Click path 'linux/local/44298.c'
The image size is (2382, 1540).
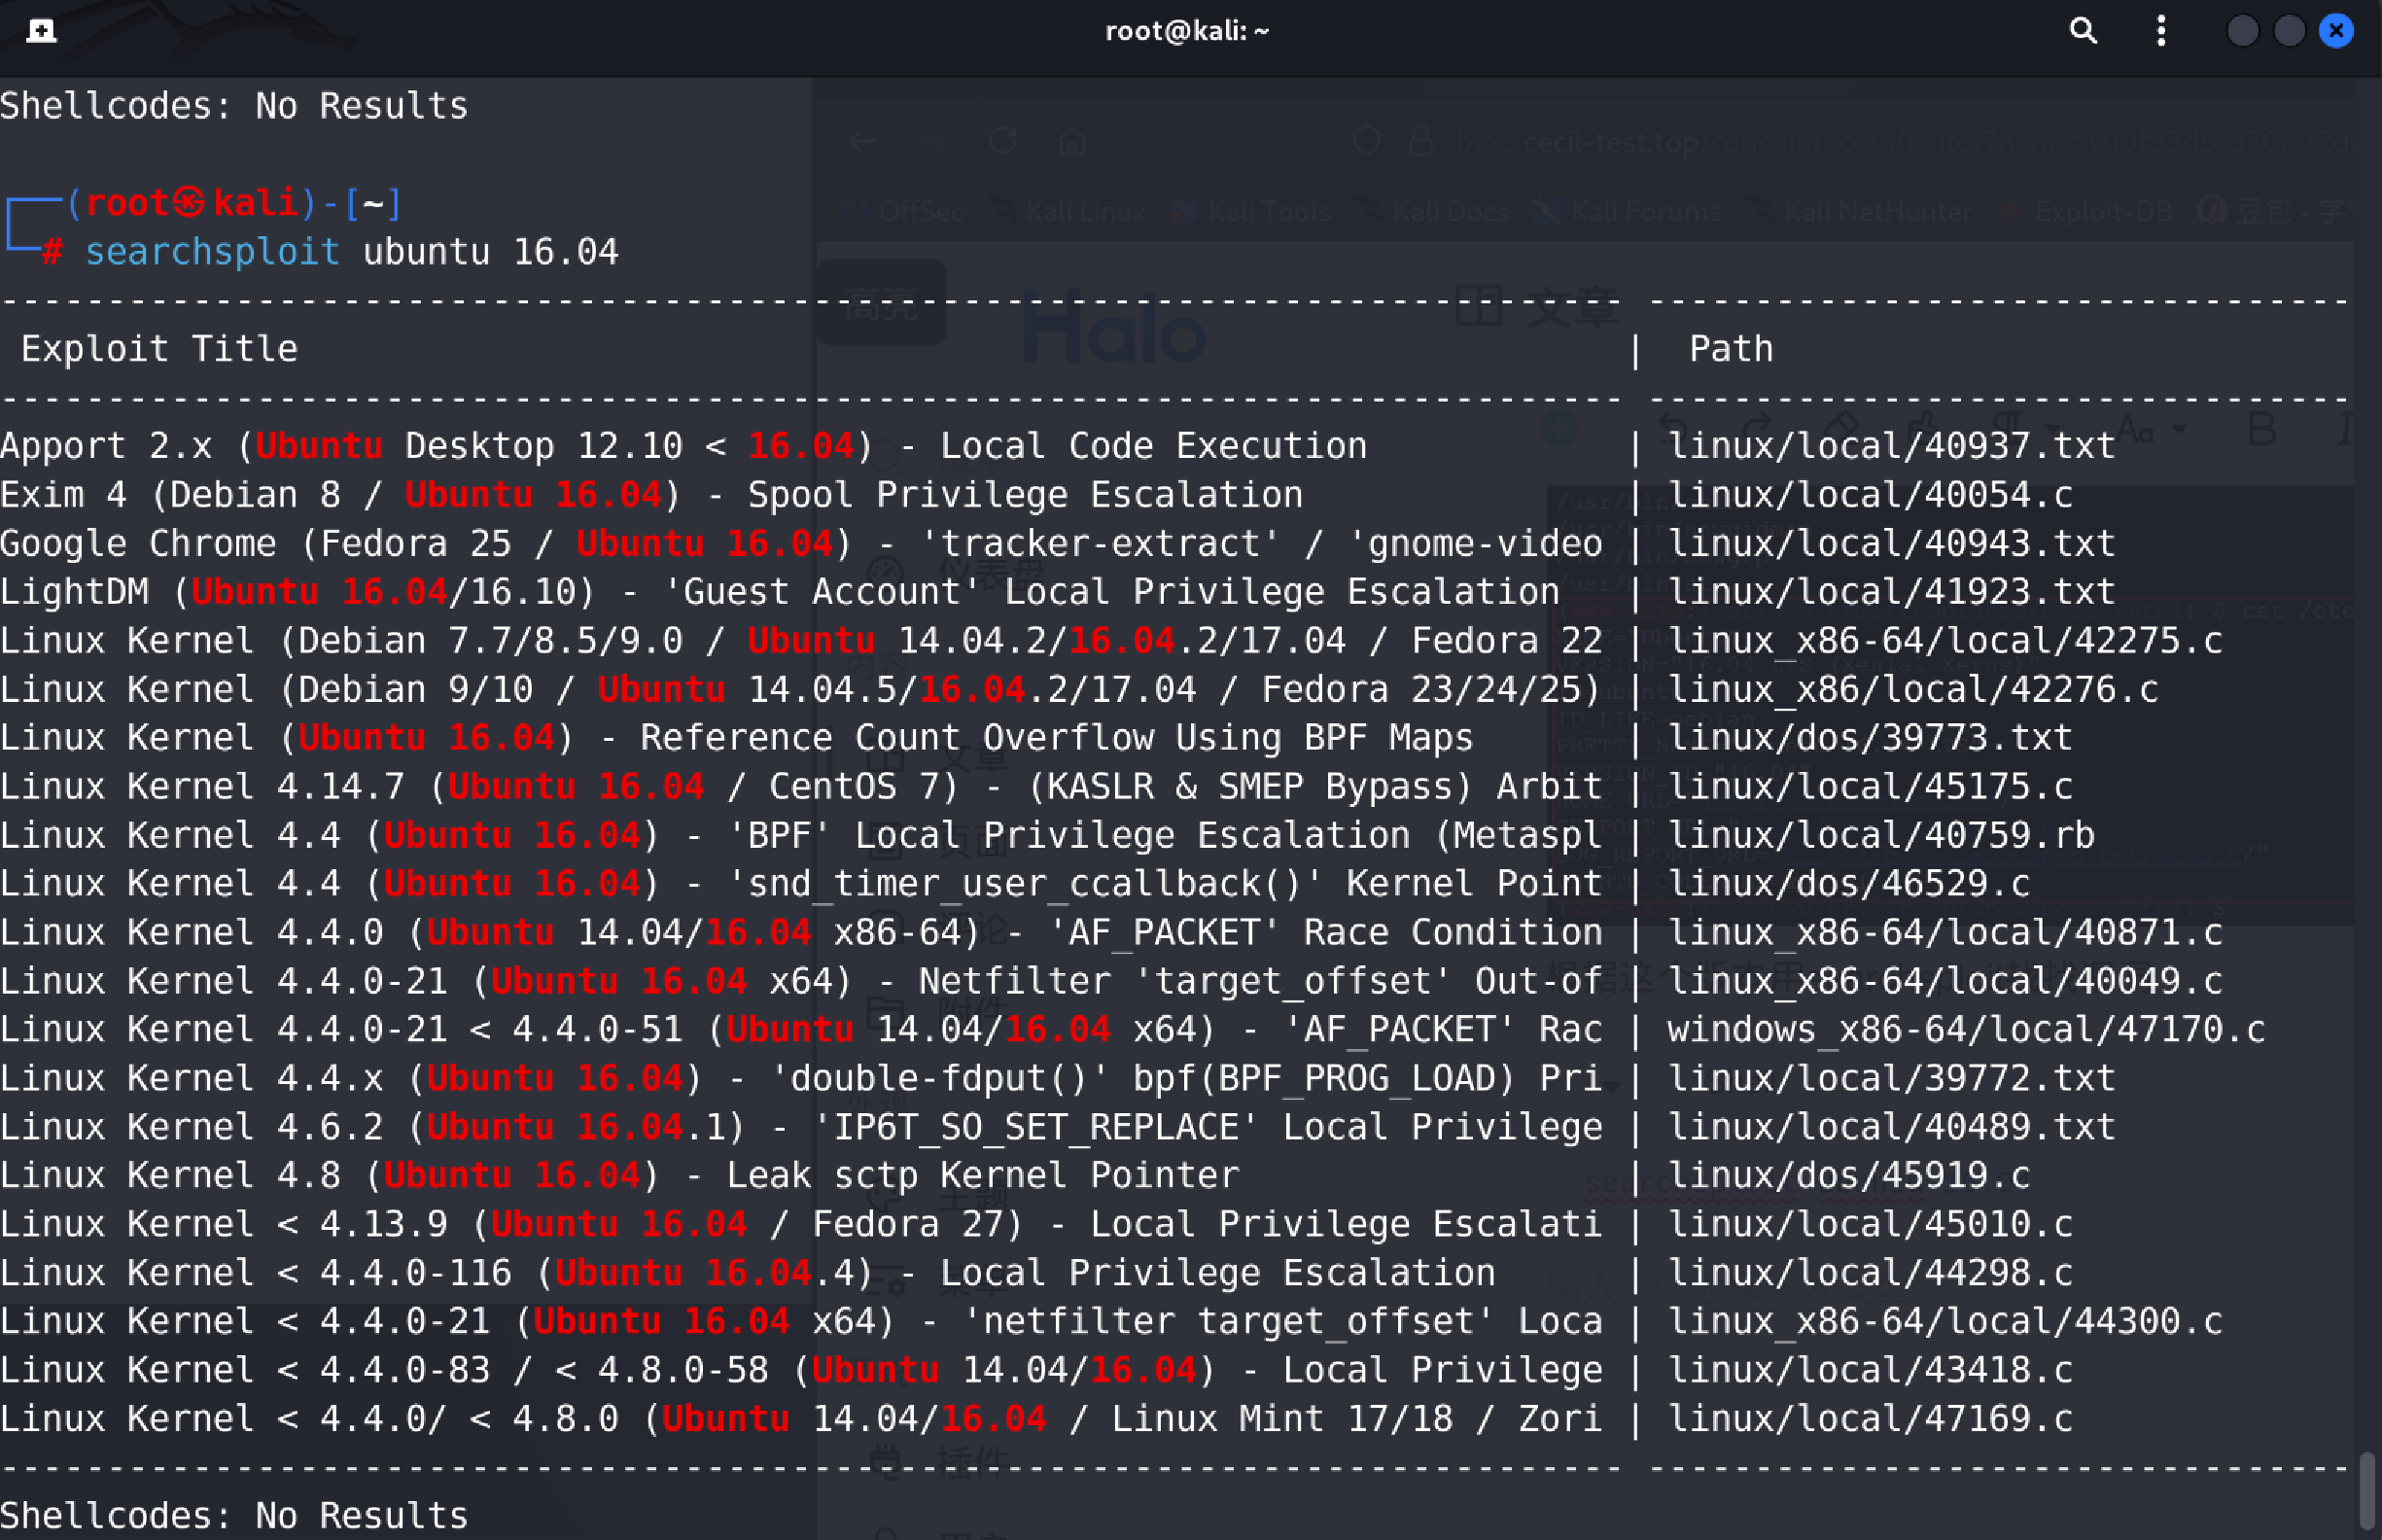pyautogui.click(x=1870, y=1274)
